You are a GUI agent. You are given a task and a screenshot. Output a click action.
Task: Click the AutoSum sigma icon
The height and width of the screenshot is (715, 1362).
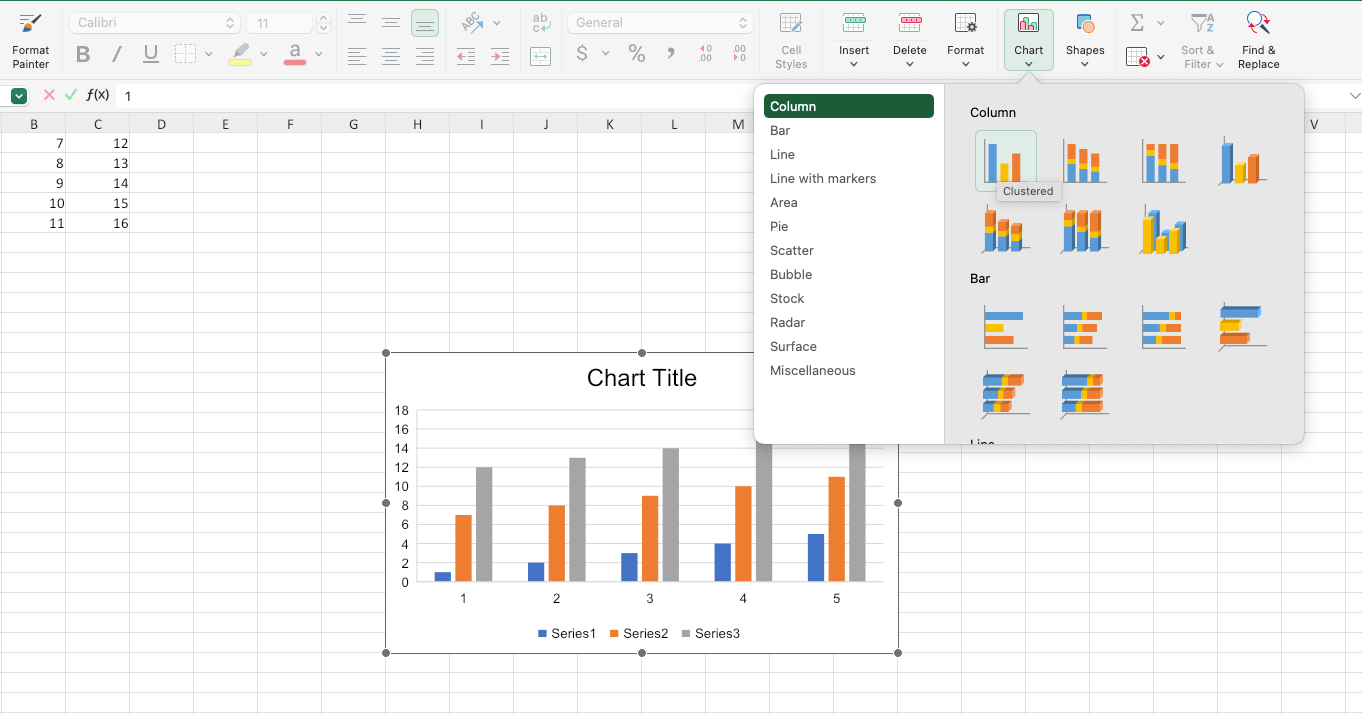point(1137,23)
